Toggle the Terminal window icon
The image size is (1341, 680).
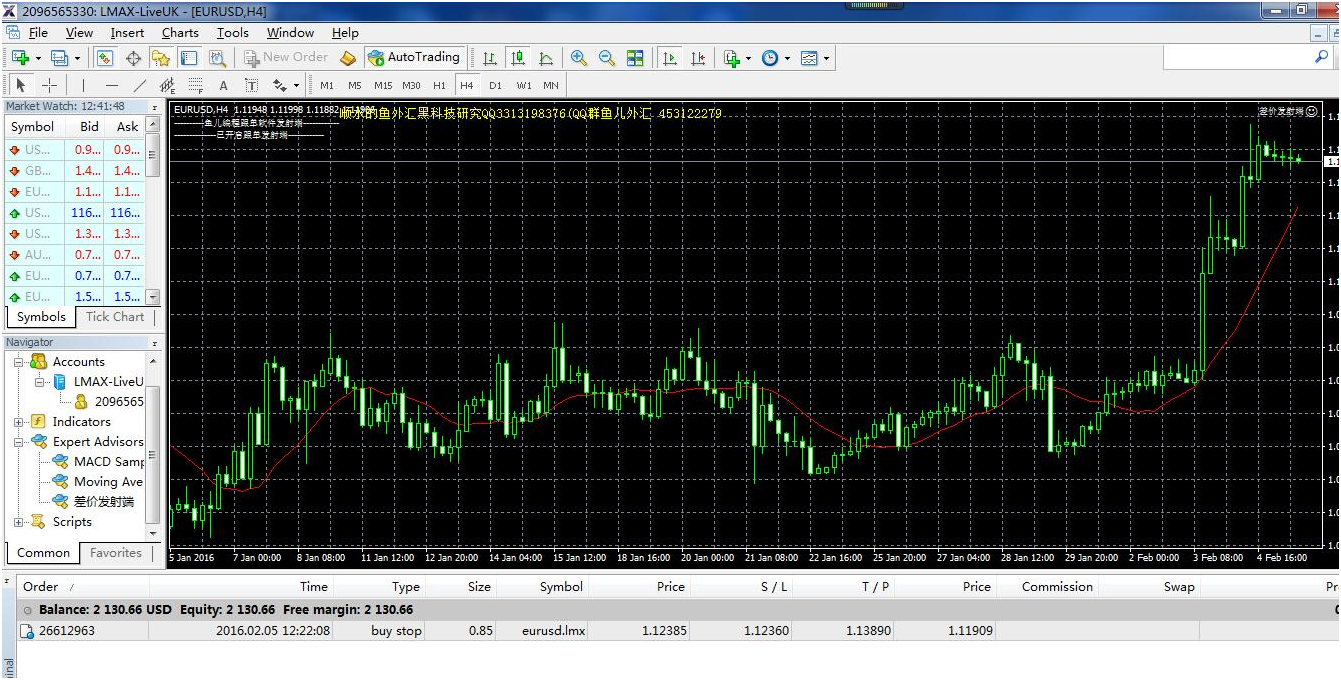point(189,58)
